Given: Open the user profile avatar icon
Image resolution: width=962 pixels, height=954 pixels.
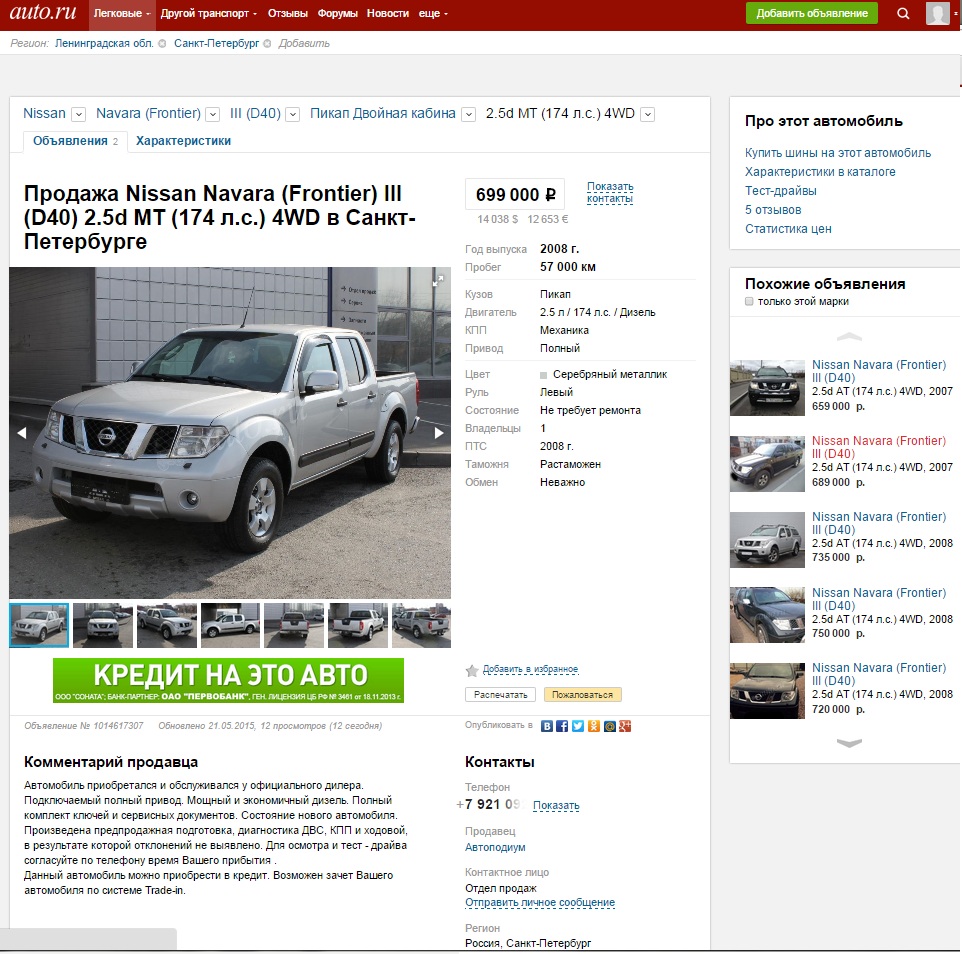Looking at the screenshot, I should pyautogui.click(x=937, y=13).
